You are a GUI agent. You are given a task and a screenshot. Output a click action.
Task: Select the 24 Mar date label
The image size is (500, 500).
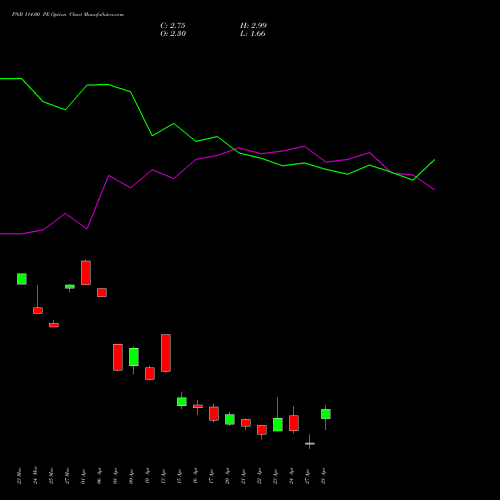[x=35, y=476]
